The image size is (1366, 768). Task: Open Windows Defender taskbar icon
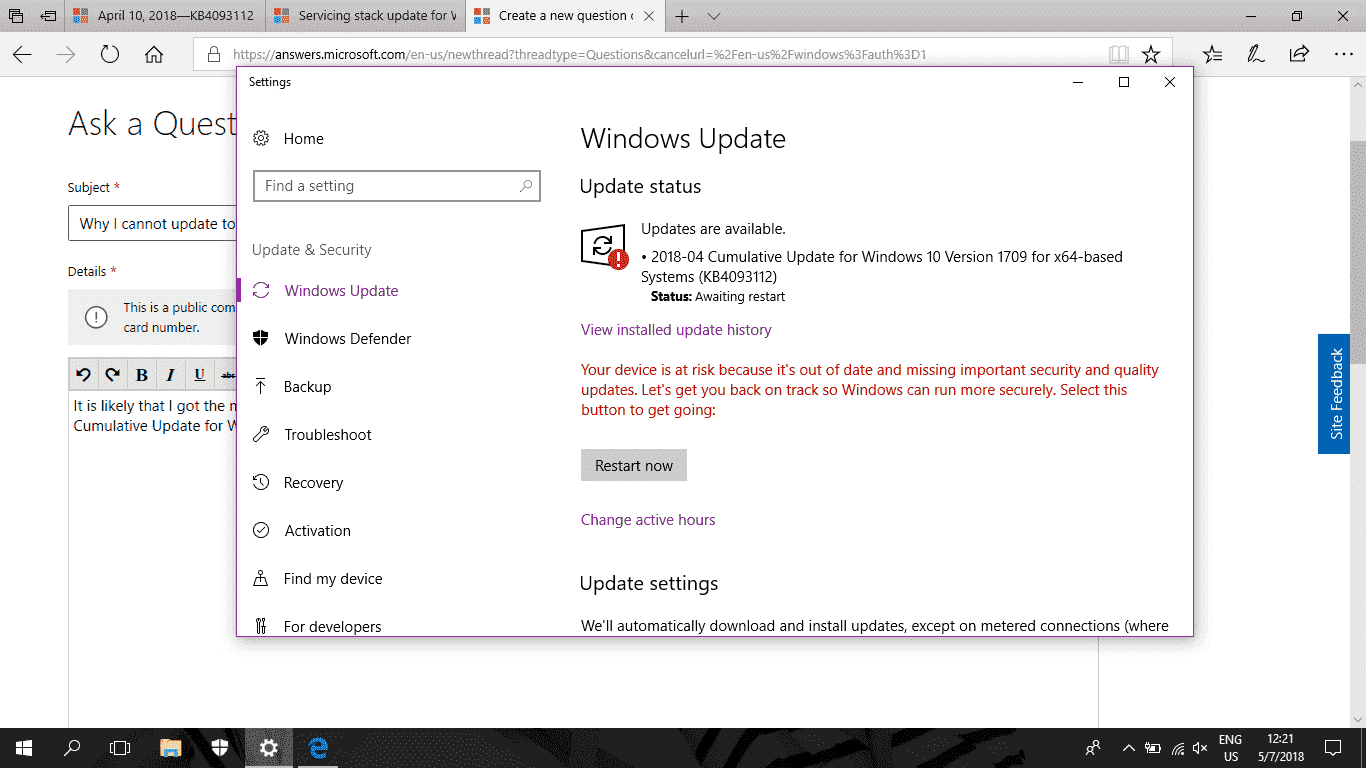coord(220,748)
